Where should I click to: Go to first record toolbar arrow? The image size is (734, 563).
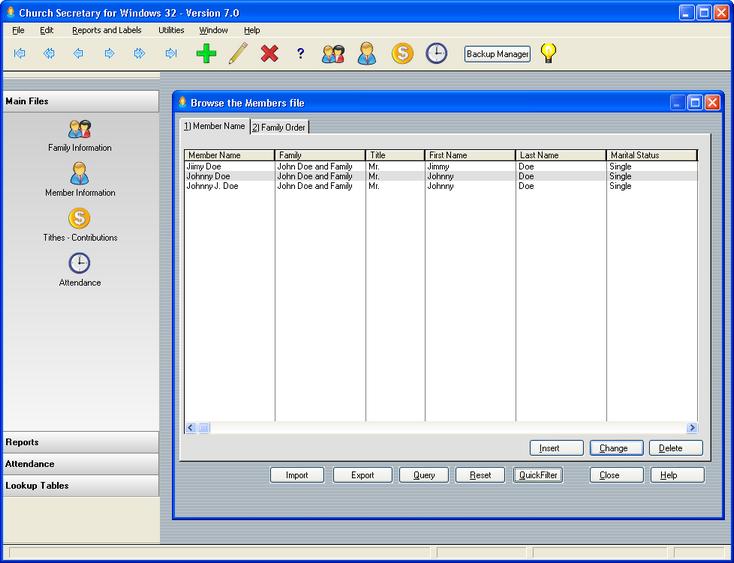(19, 53)
